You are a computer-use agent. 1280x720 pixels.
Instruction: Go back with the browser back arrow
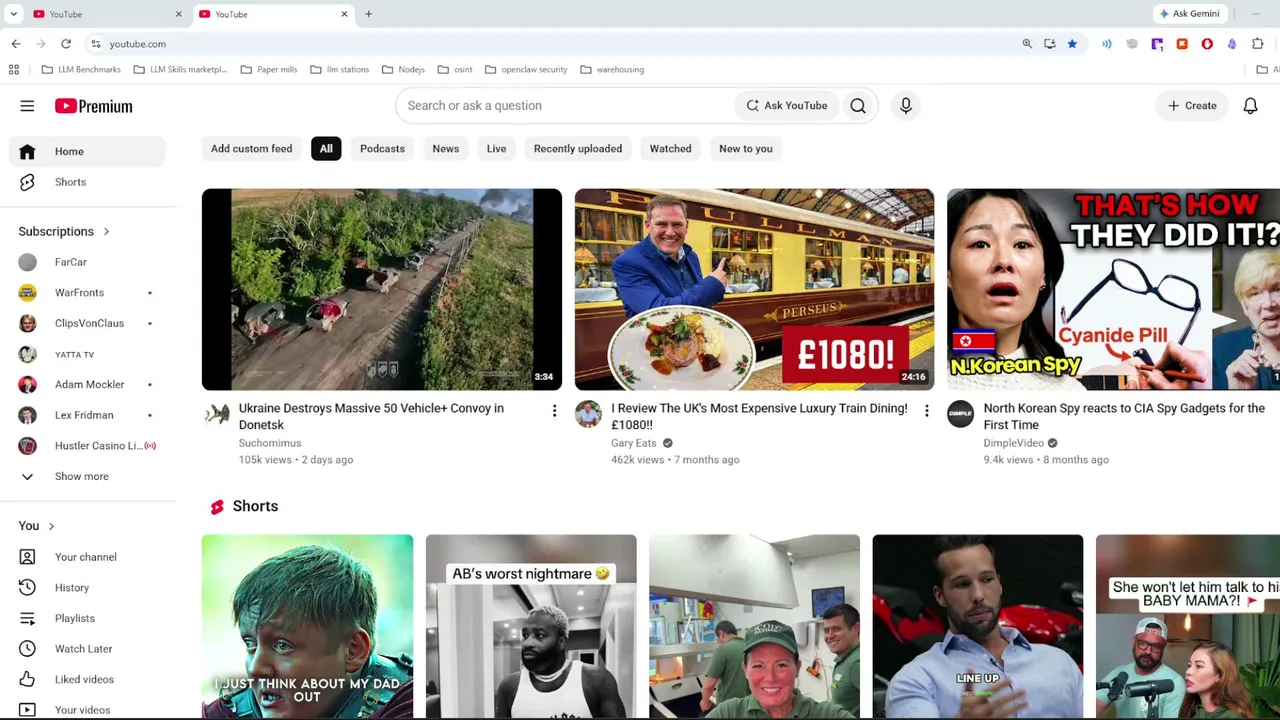coord(16,44)
